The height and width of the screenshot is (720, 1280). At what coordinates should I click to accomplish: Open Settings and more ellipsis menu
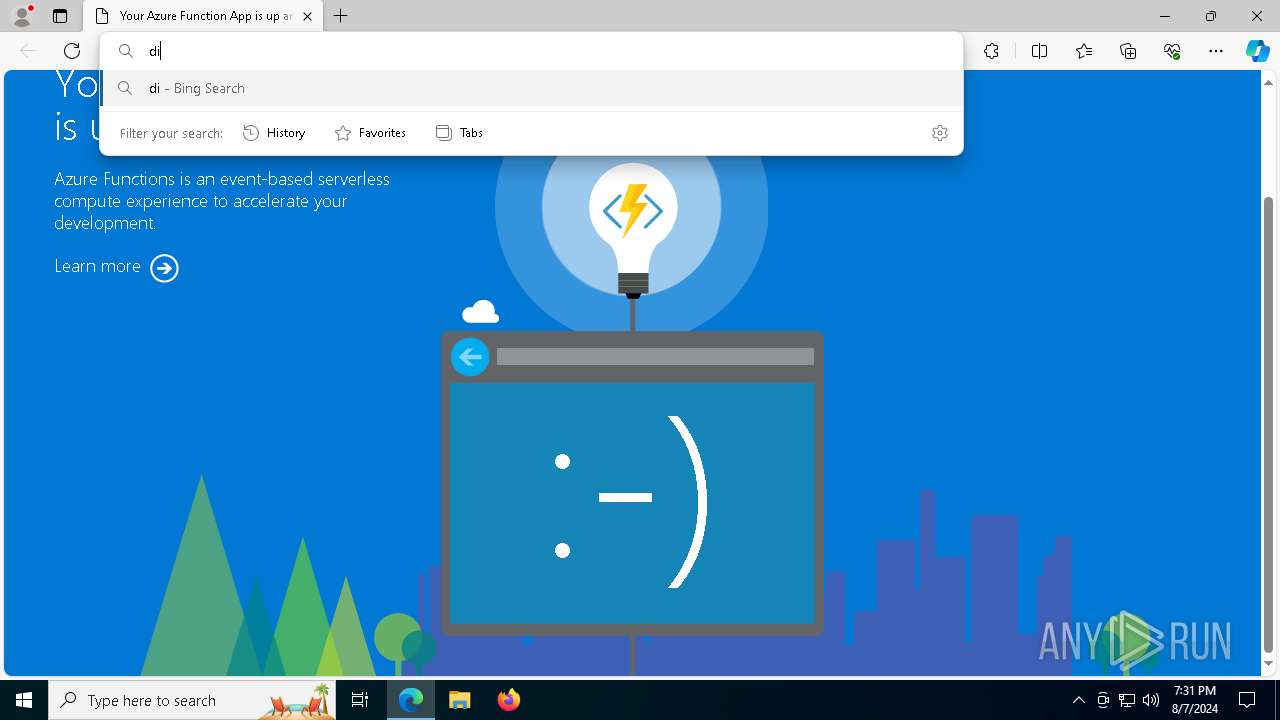click(1216, 51)
